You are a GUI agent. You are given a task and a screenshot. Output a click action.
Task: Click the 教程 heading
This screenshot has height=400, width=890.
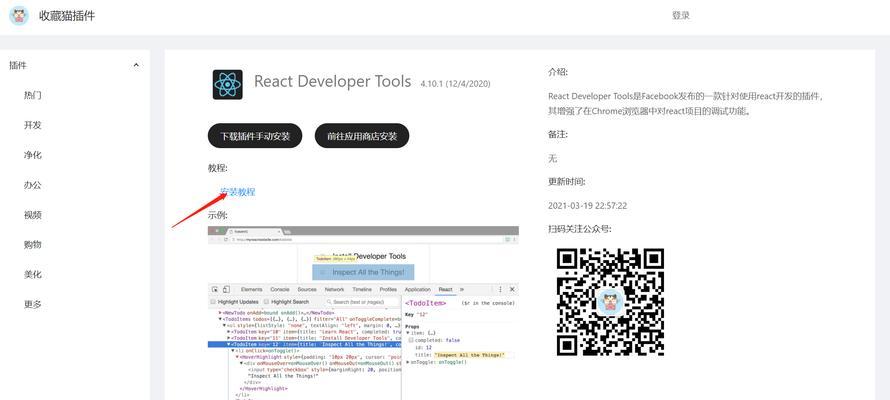pos(217,168)
